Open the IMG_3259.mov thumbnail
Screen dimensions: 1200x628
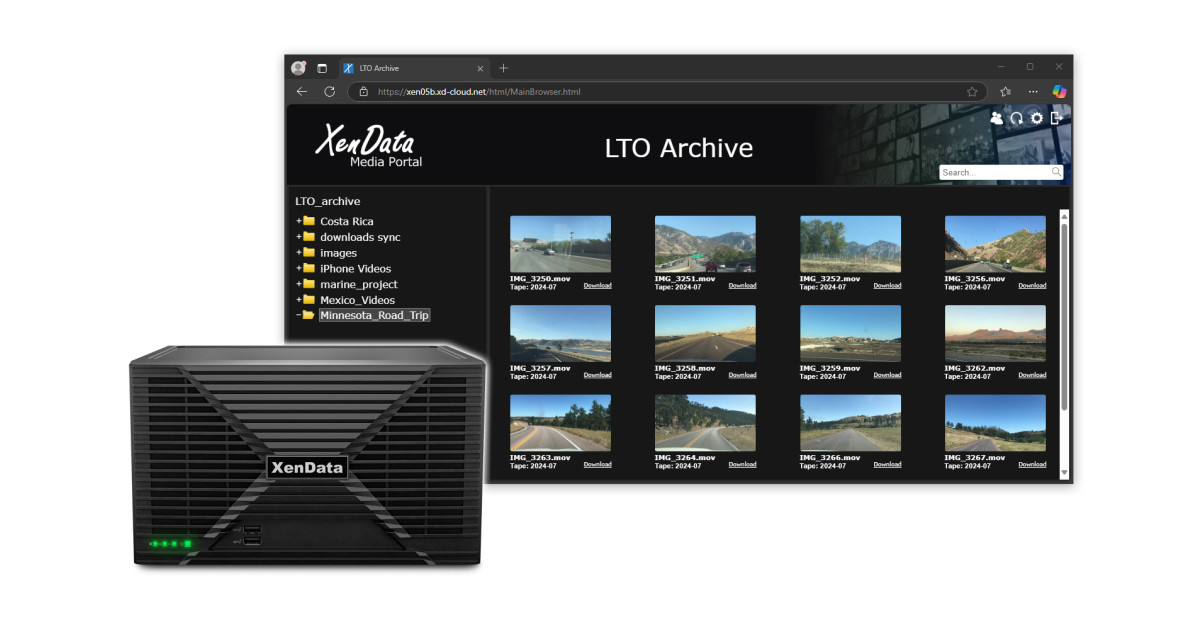pos(850,334)
